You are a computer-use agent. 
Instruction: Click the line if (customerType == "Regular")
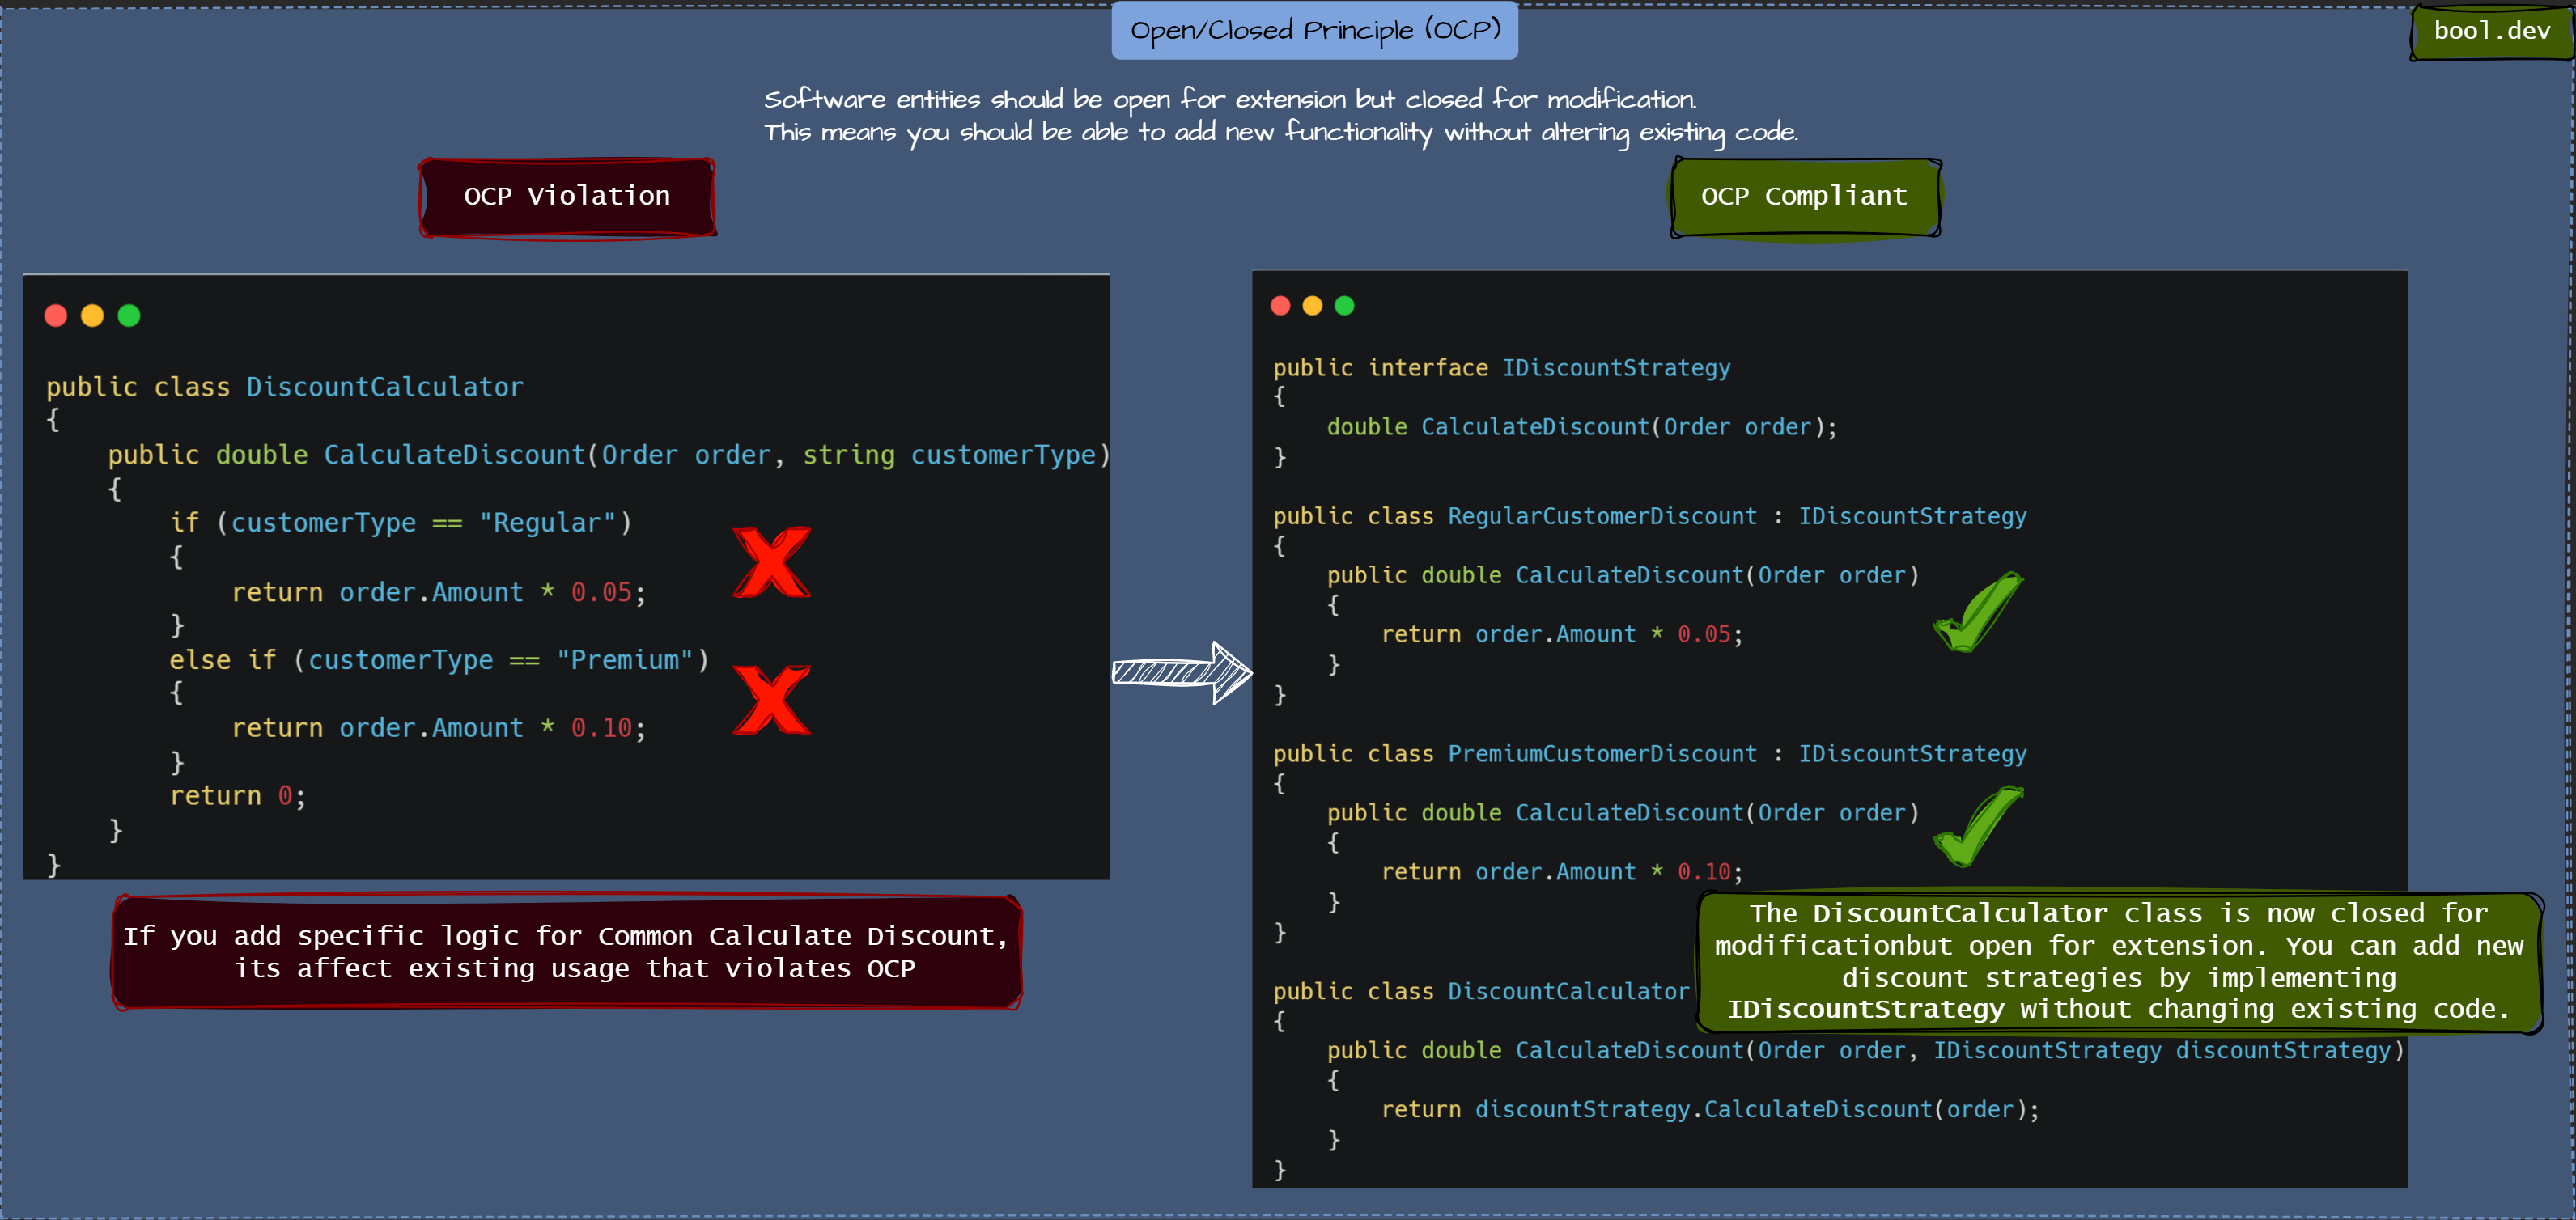coord(401,523)
